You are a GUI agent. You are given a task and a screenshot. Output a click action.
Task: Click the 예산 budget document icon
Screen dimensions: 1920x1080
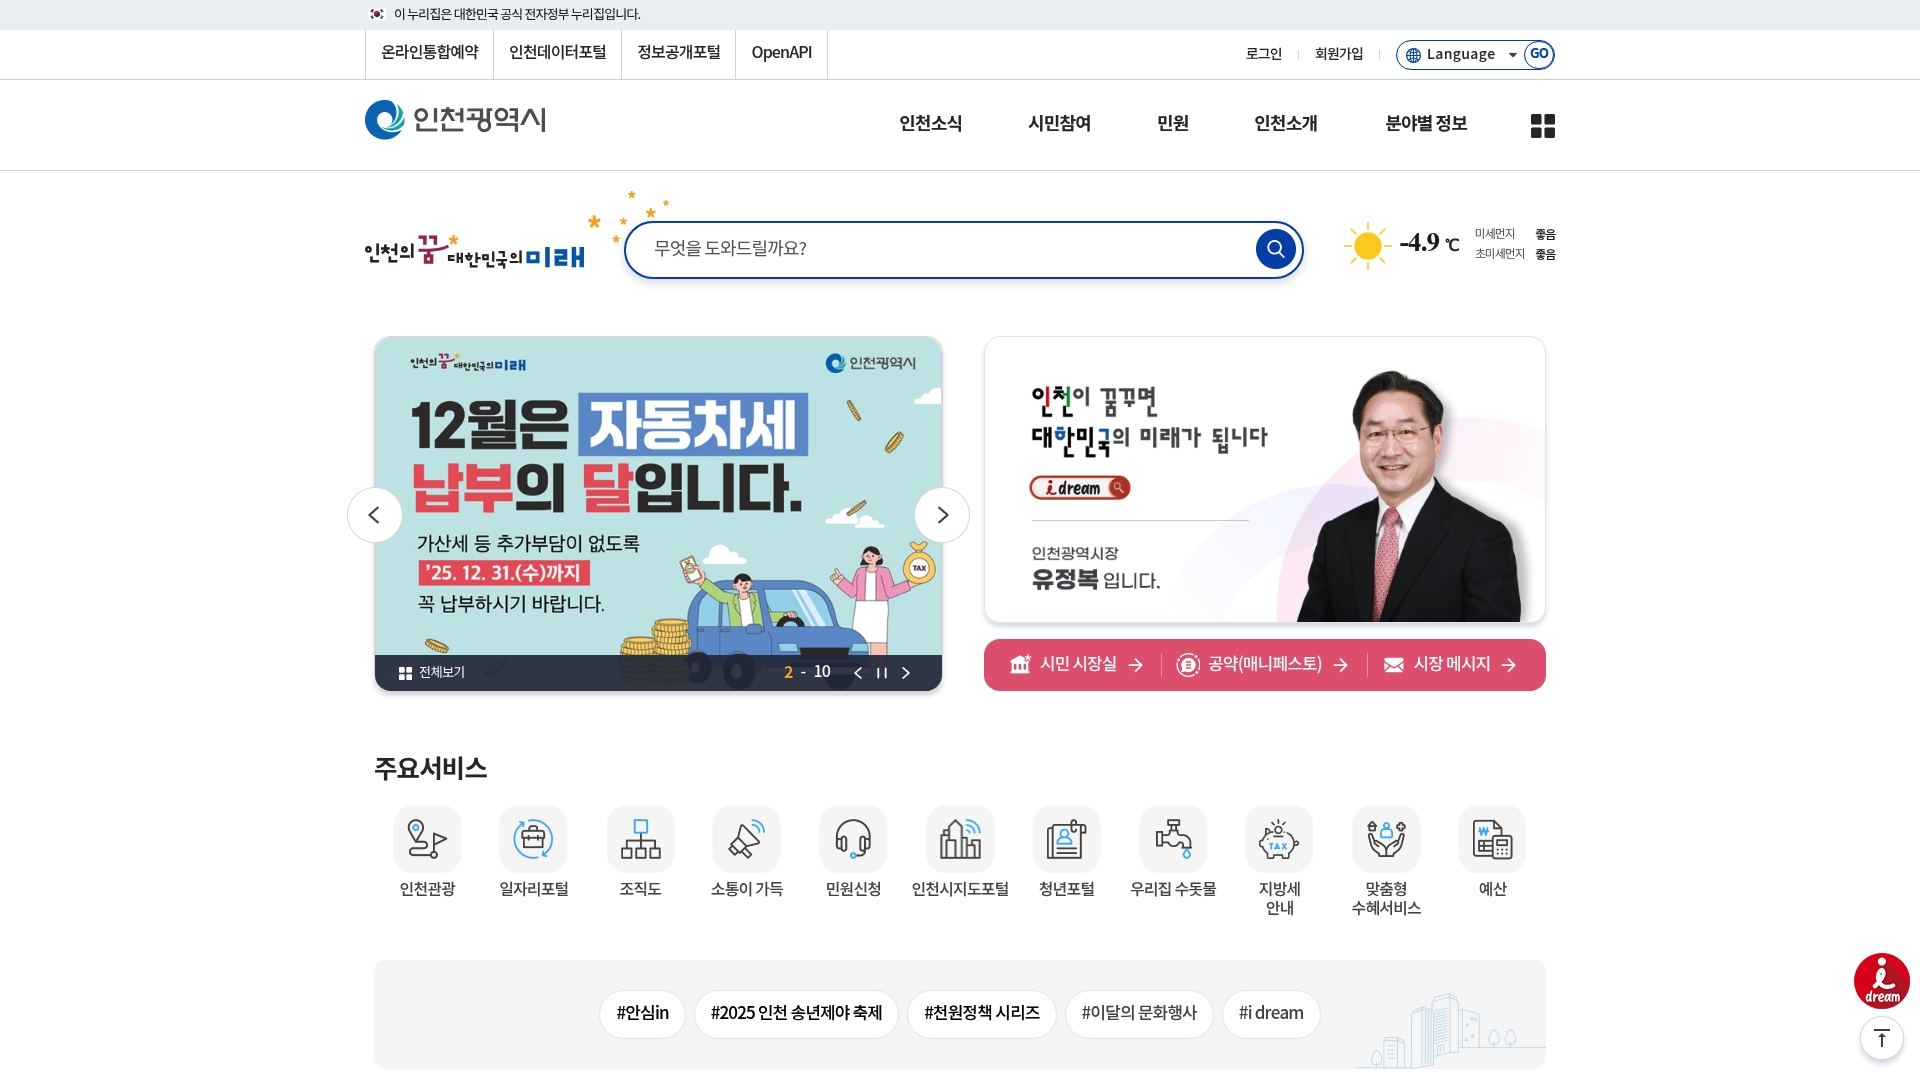[x=1493, y=840]
